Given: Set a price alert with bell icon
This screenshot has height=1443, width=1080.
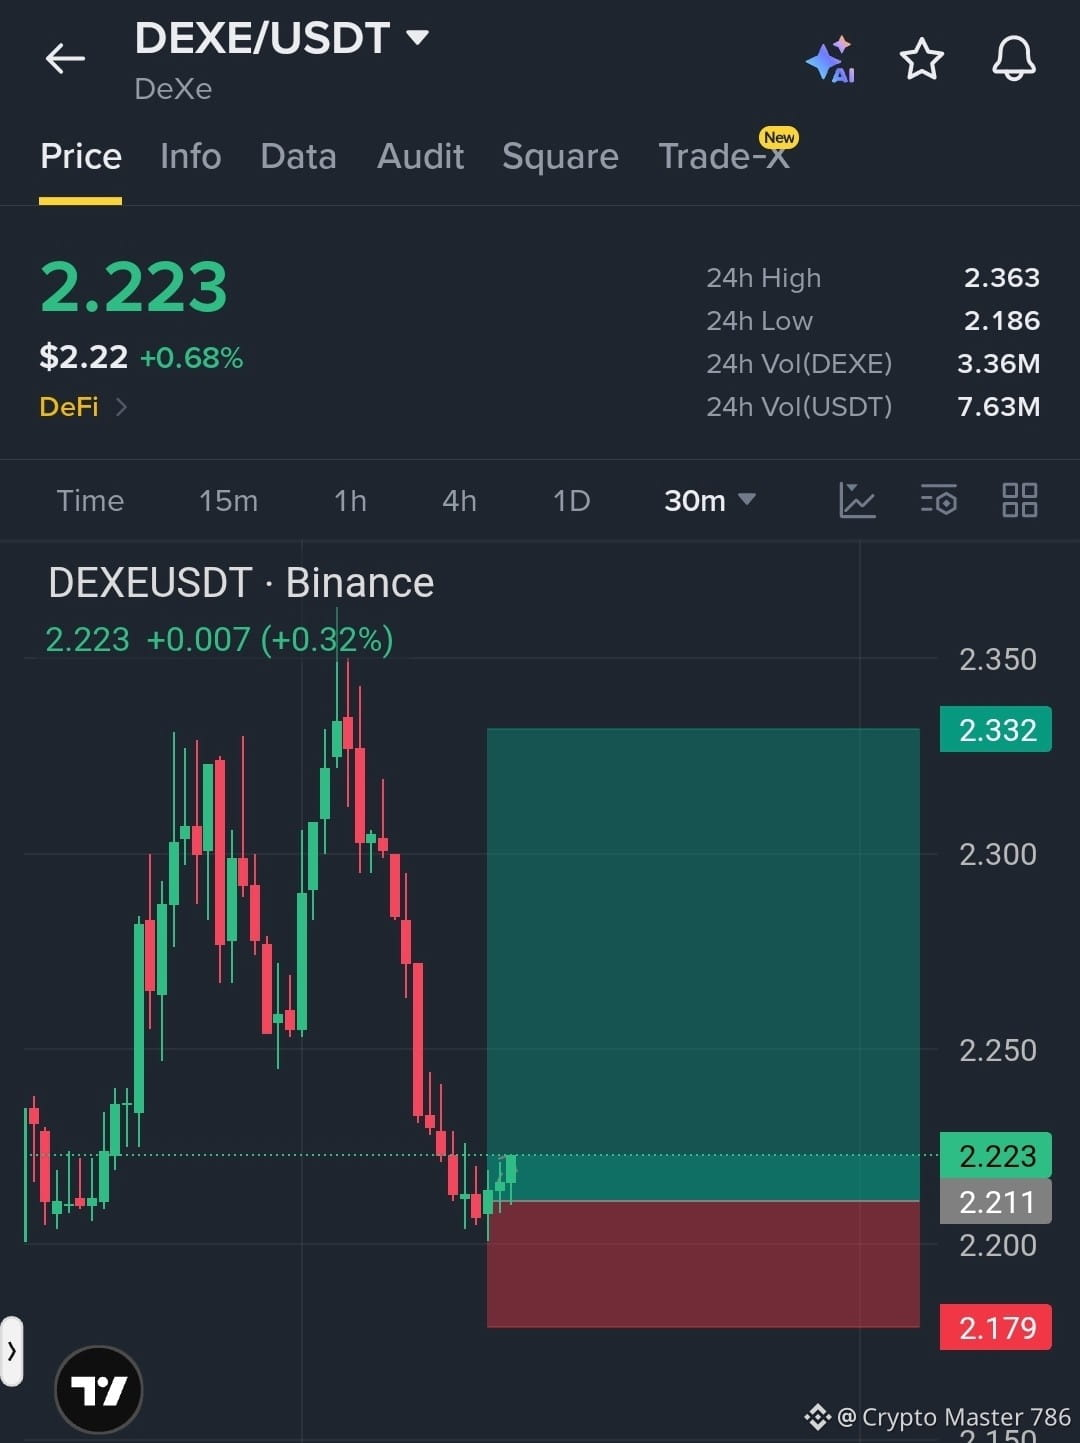Looking at the screenshot, I should click(x=1013, y=58).
